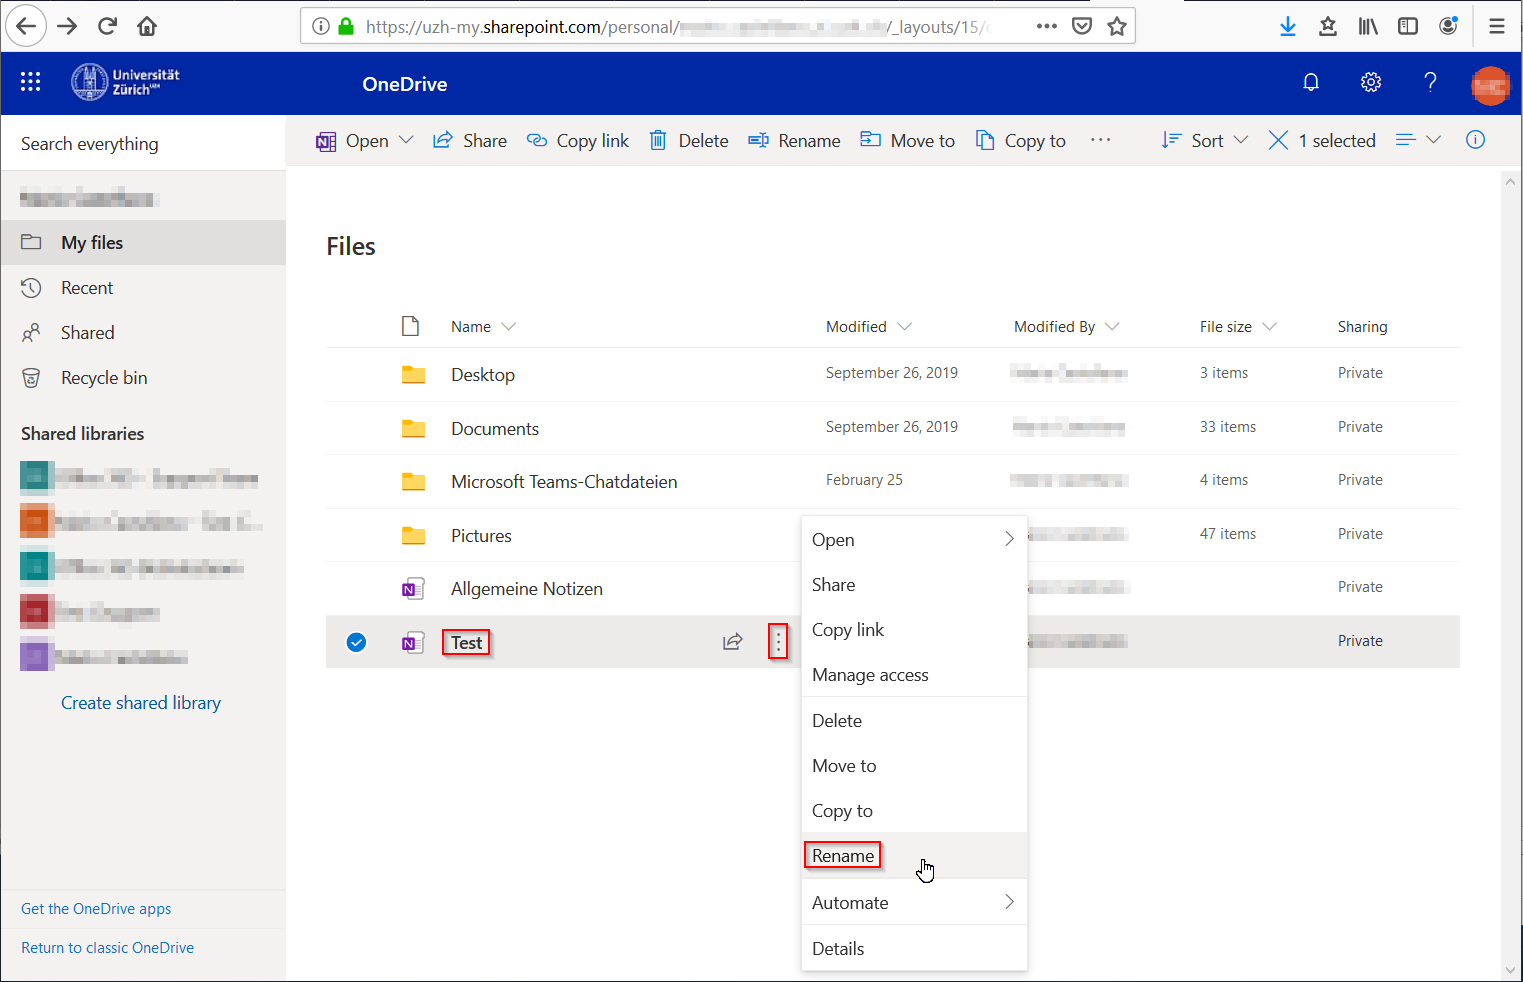Go to the browser home icon
This screenshot has width=1523, height=982.
coord(147,26)
